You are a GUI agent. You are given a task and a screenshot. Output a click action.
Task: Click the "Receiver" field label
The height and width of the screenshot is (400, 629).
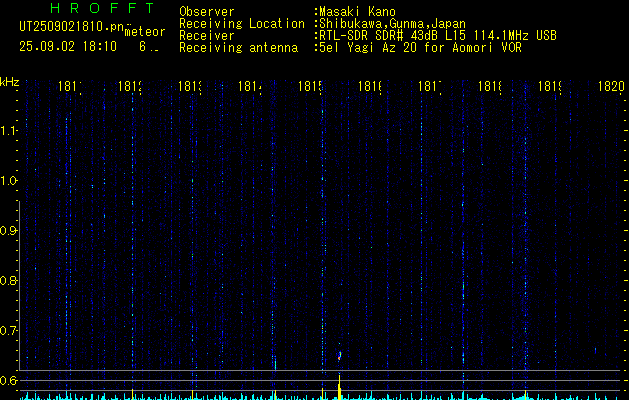pos(207,36)
